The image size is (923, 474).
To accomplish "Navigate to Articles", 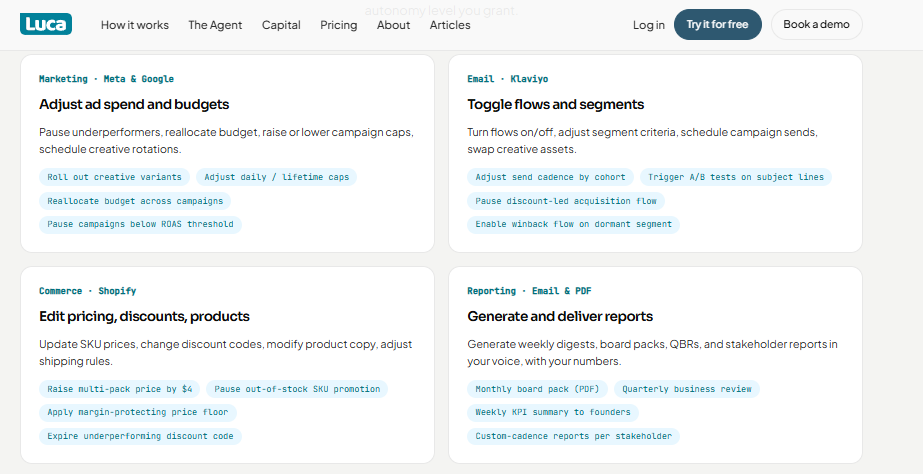I will [x=450, y=25].
